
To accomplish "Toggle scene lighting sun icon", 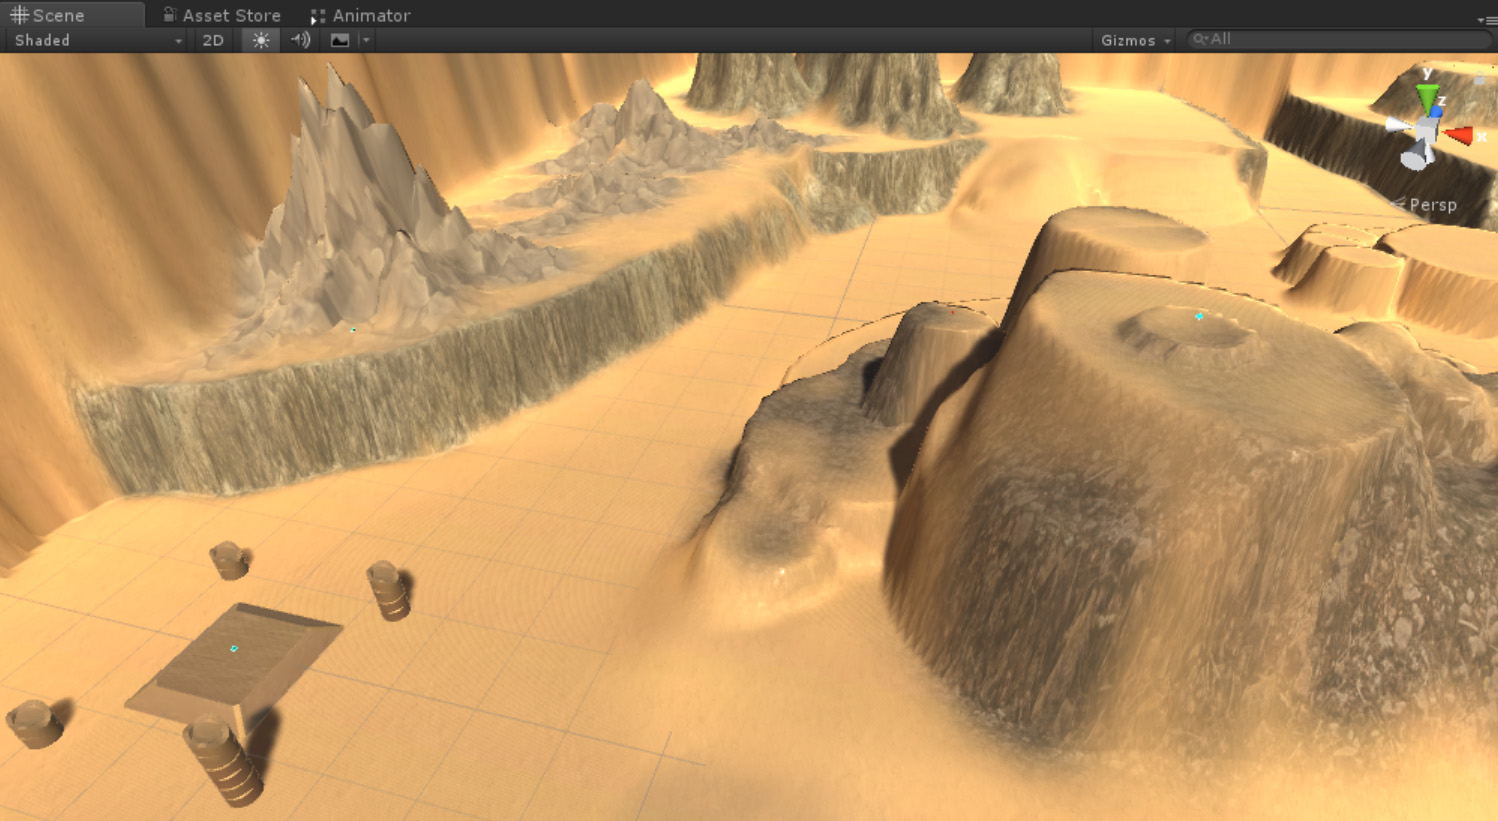I will [261, 40].
